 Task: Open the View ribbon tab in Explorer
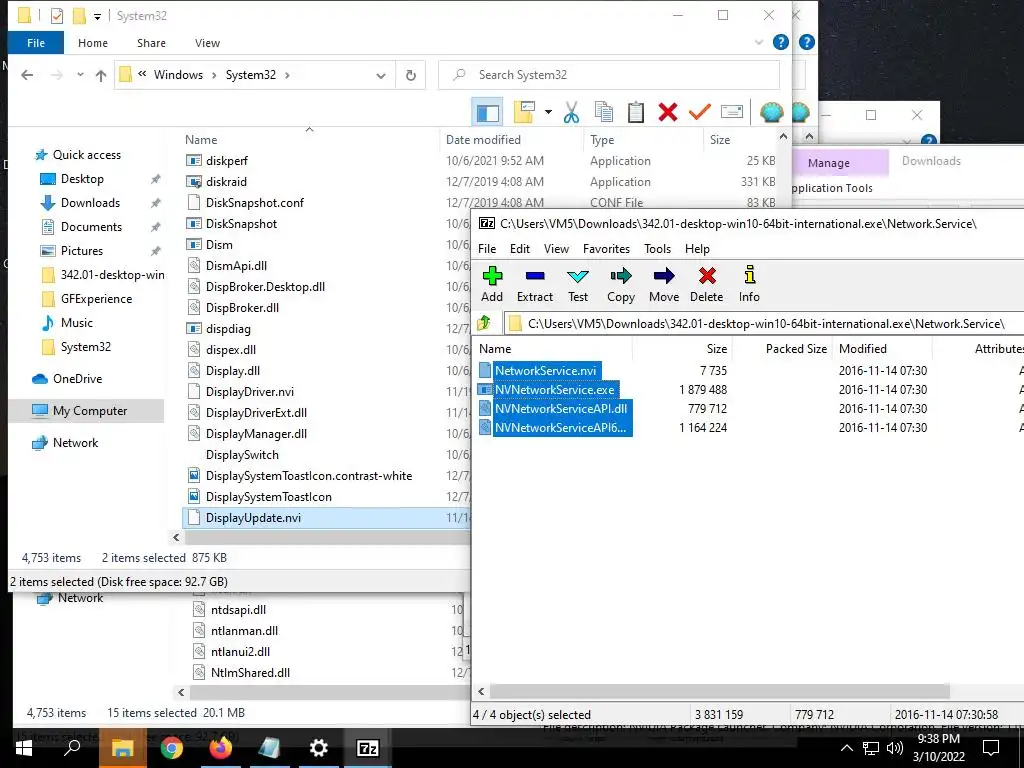(207, 43)
